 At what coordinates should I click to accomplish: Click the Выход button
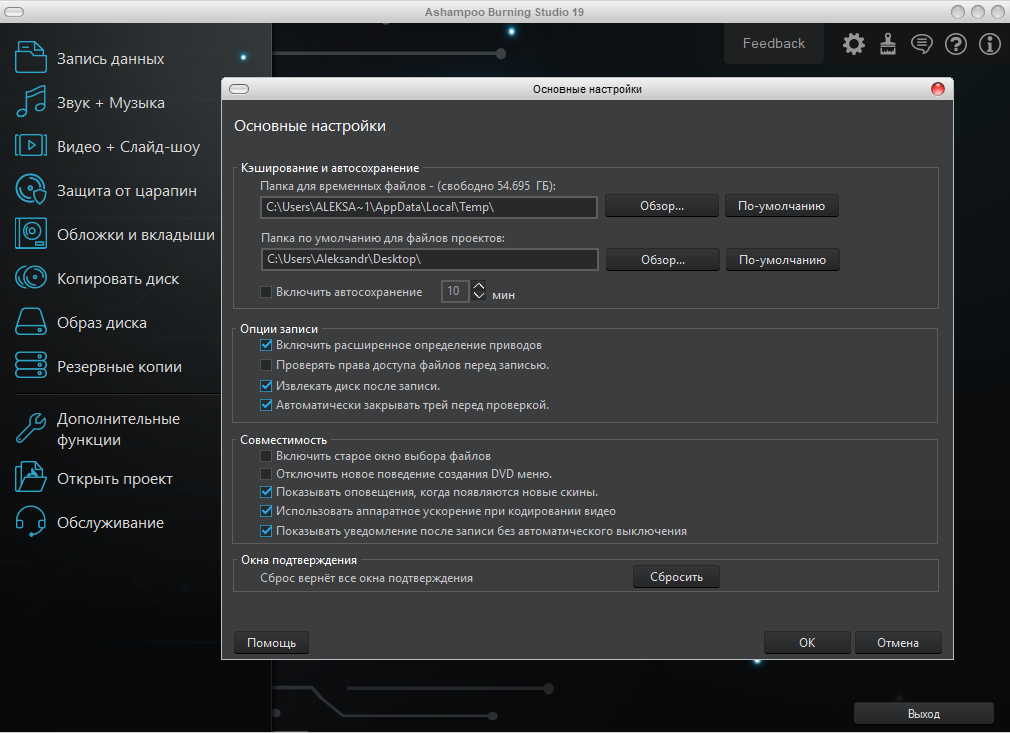click(x=924, y=714)
